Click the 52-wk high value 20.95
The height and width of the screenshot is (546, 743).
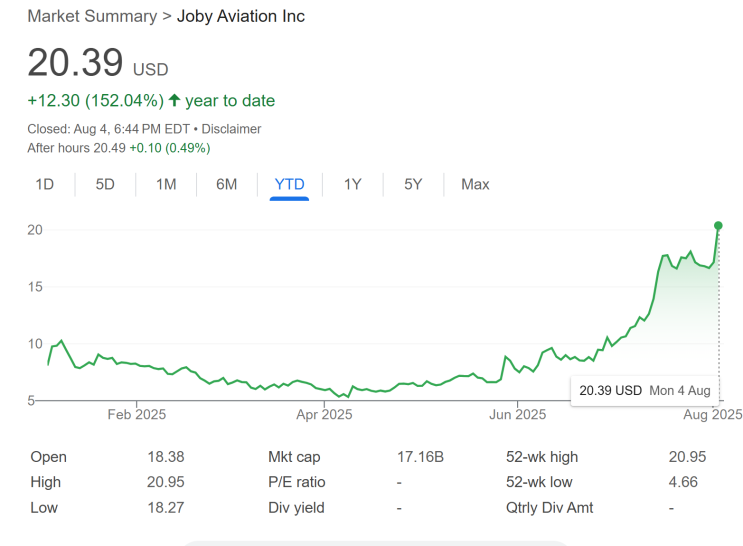tap(687, 457)
